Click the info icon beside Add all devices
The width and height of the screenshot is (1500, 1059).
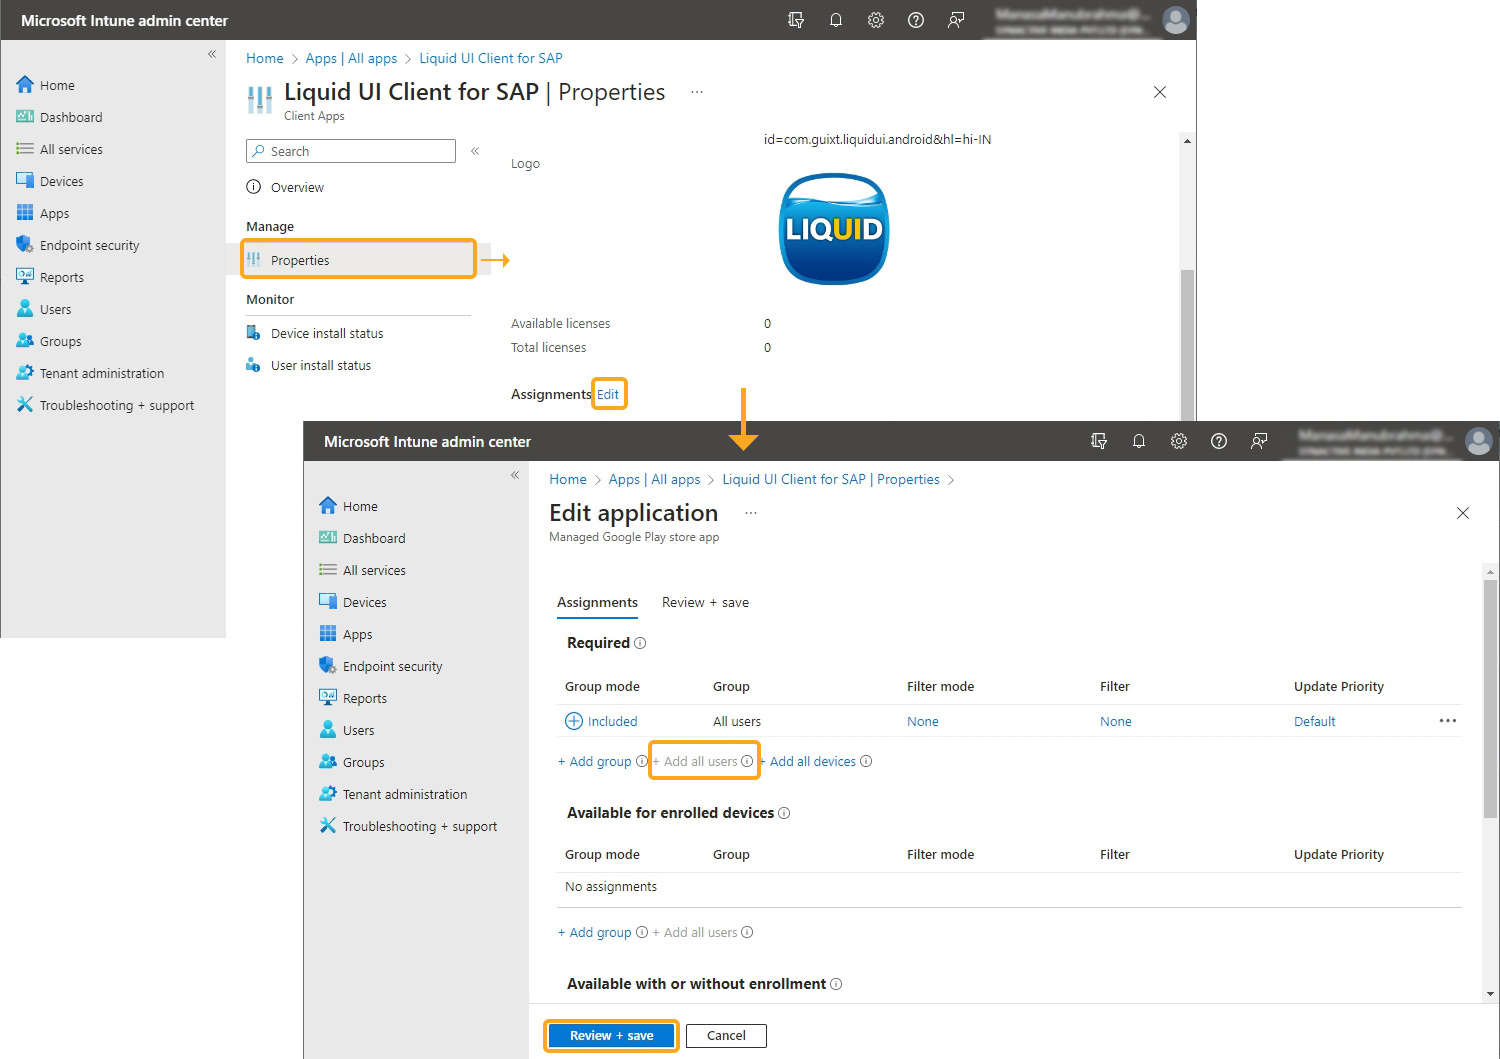pos(866,761)
